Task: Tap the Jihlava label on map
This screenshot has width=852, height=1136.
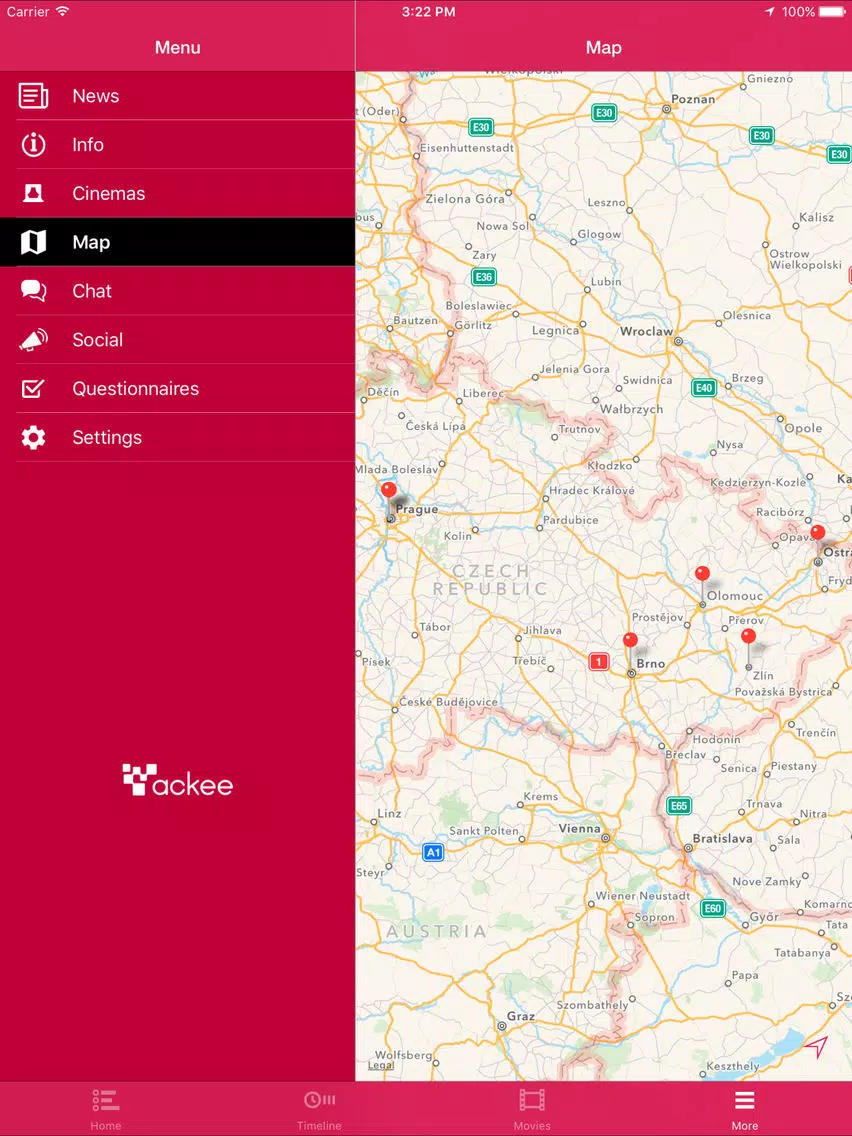Action: [x=543, y=630]
